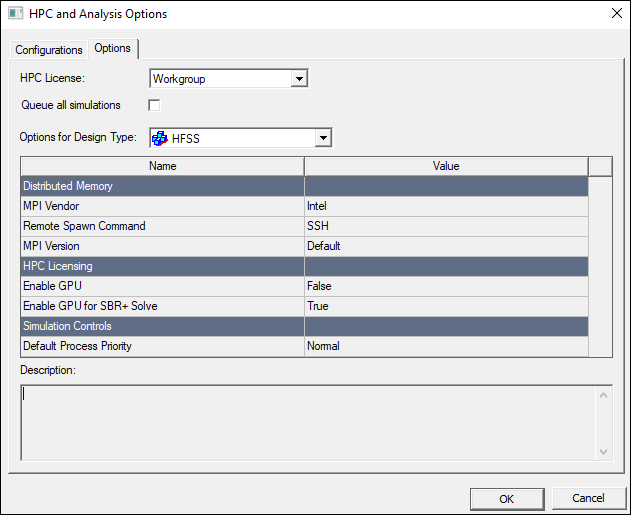Click the Value column header
Viewport: 631px width, 515px height.
tap(446, 166)
